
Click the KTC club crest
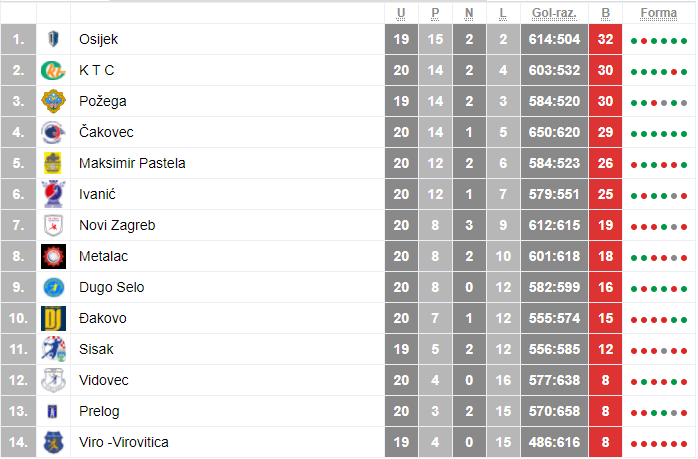pos(53,70)
